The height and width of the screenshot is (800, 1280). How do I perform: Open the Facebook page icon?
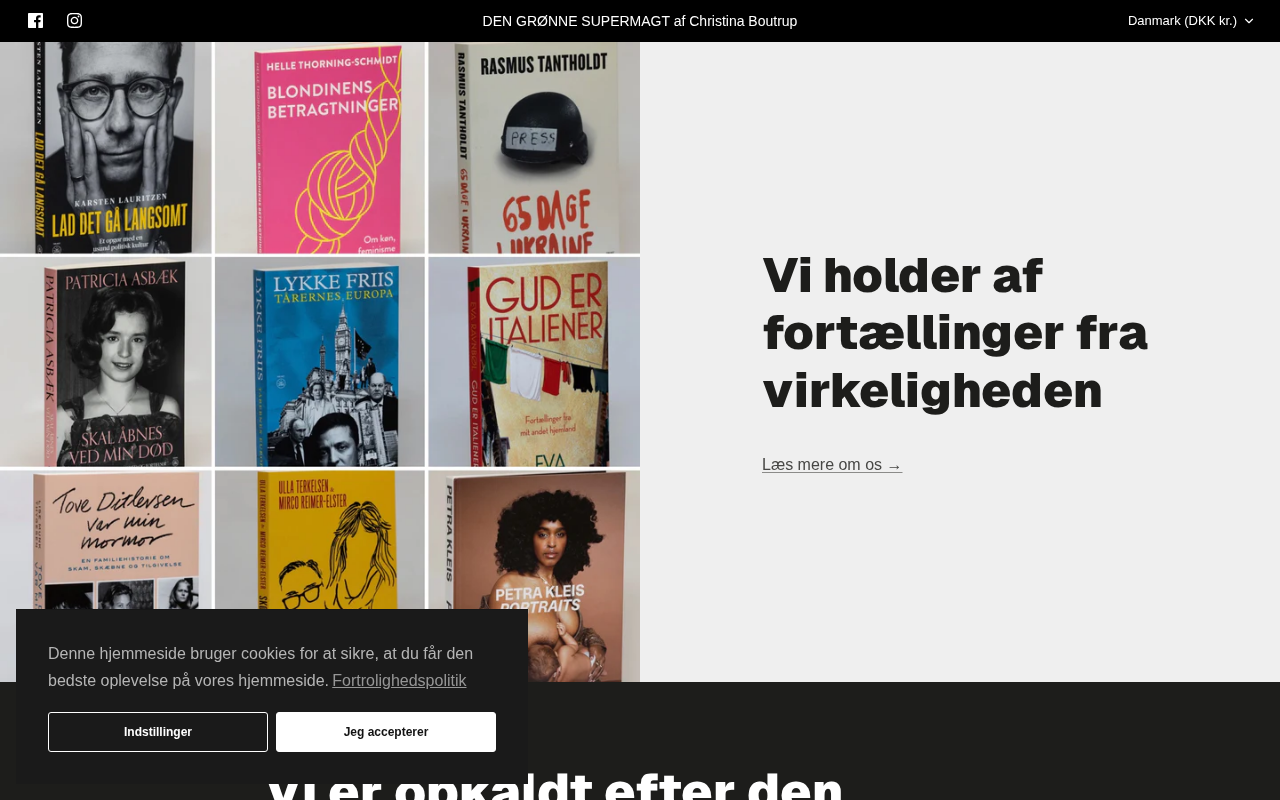pyautogui.click(x=36, y=21)
